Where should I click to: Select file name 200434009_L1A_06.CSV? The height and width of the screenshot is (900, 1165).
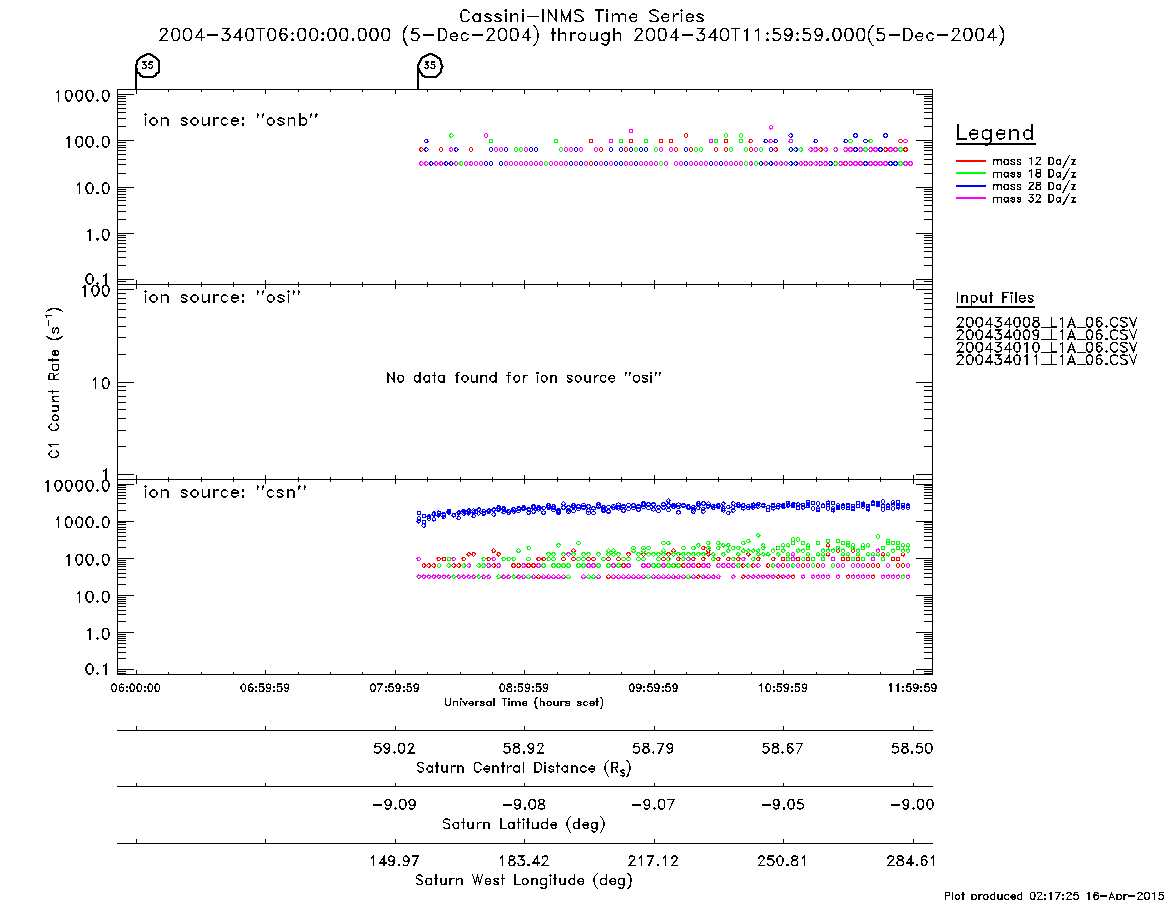[1046, 335]
